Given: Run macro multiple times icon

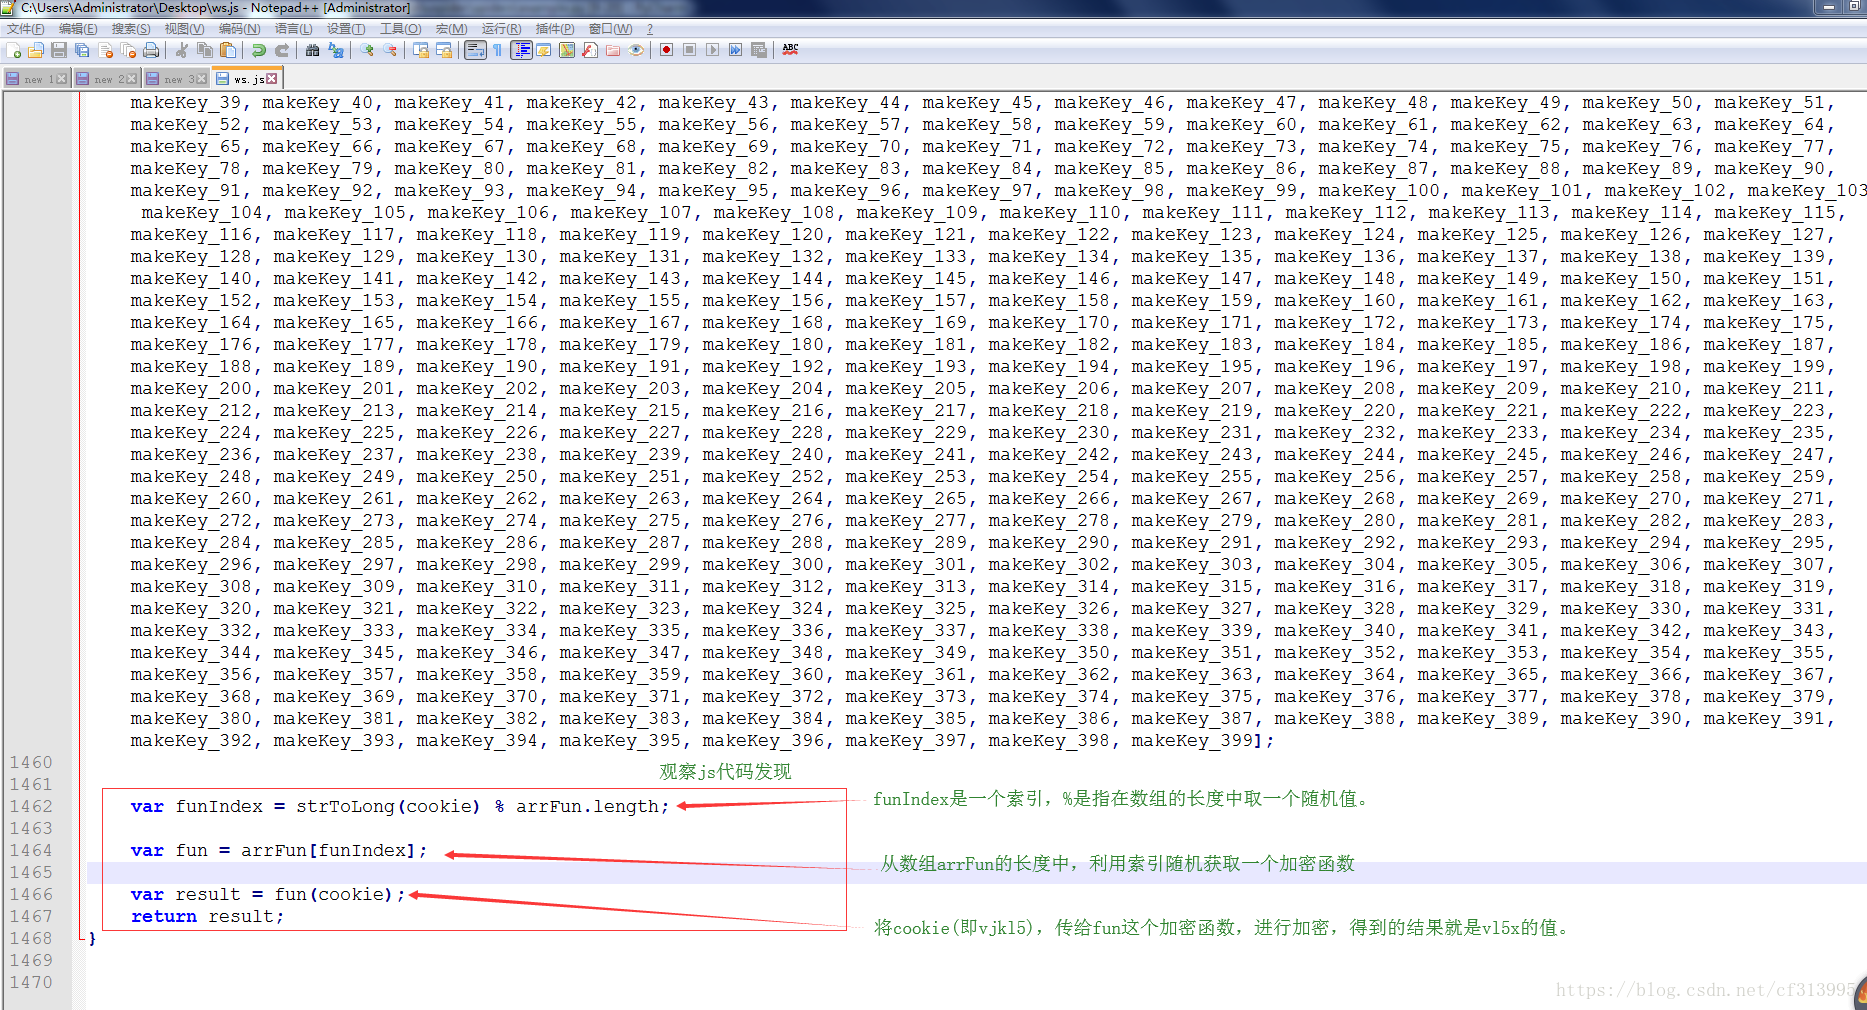Looking at the screenshot, I should pos(735,50).
